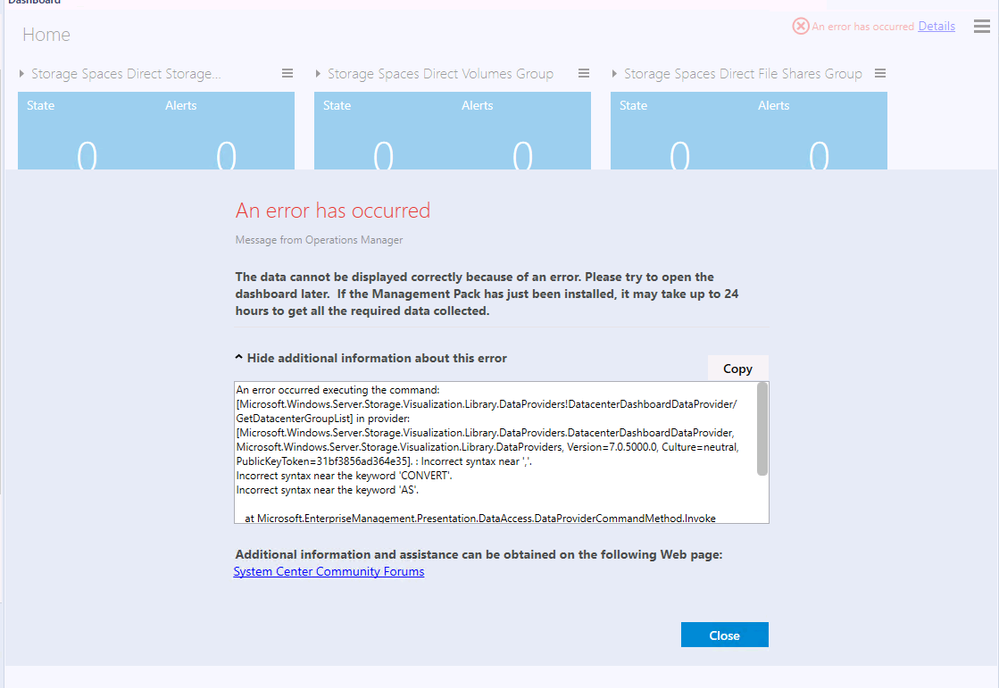Click the line "Incorrect syntax near the keyword 'AS'"

[x=327, y=490]
